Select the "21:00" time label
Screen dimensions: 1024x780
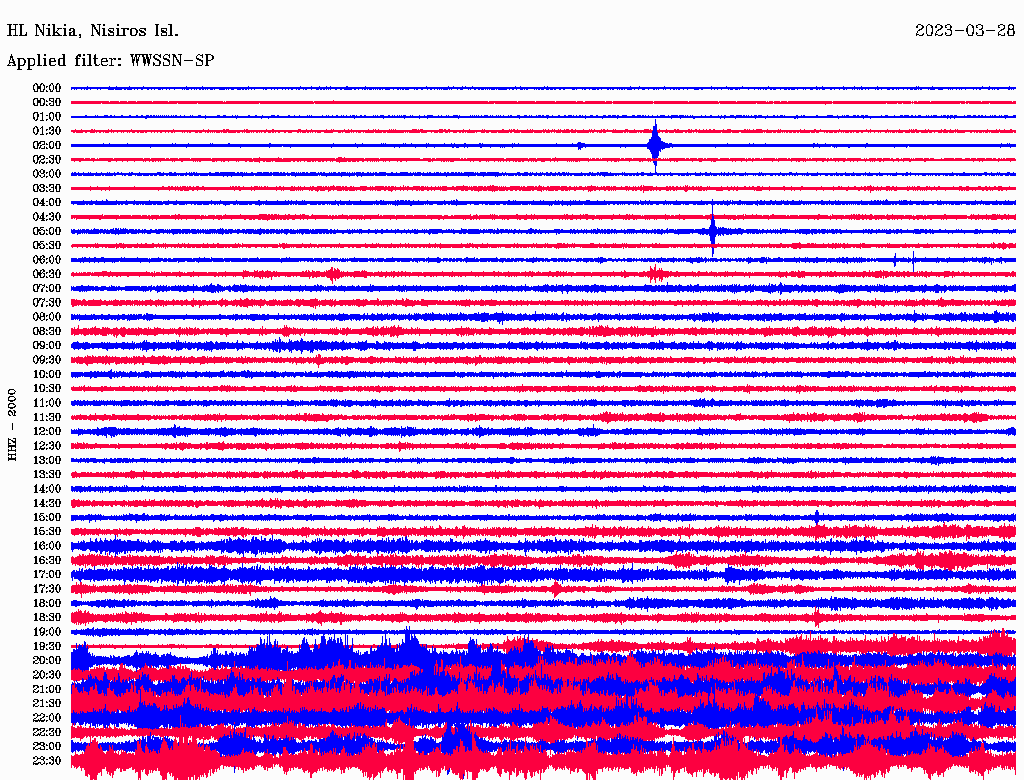(x=46, y=689)
